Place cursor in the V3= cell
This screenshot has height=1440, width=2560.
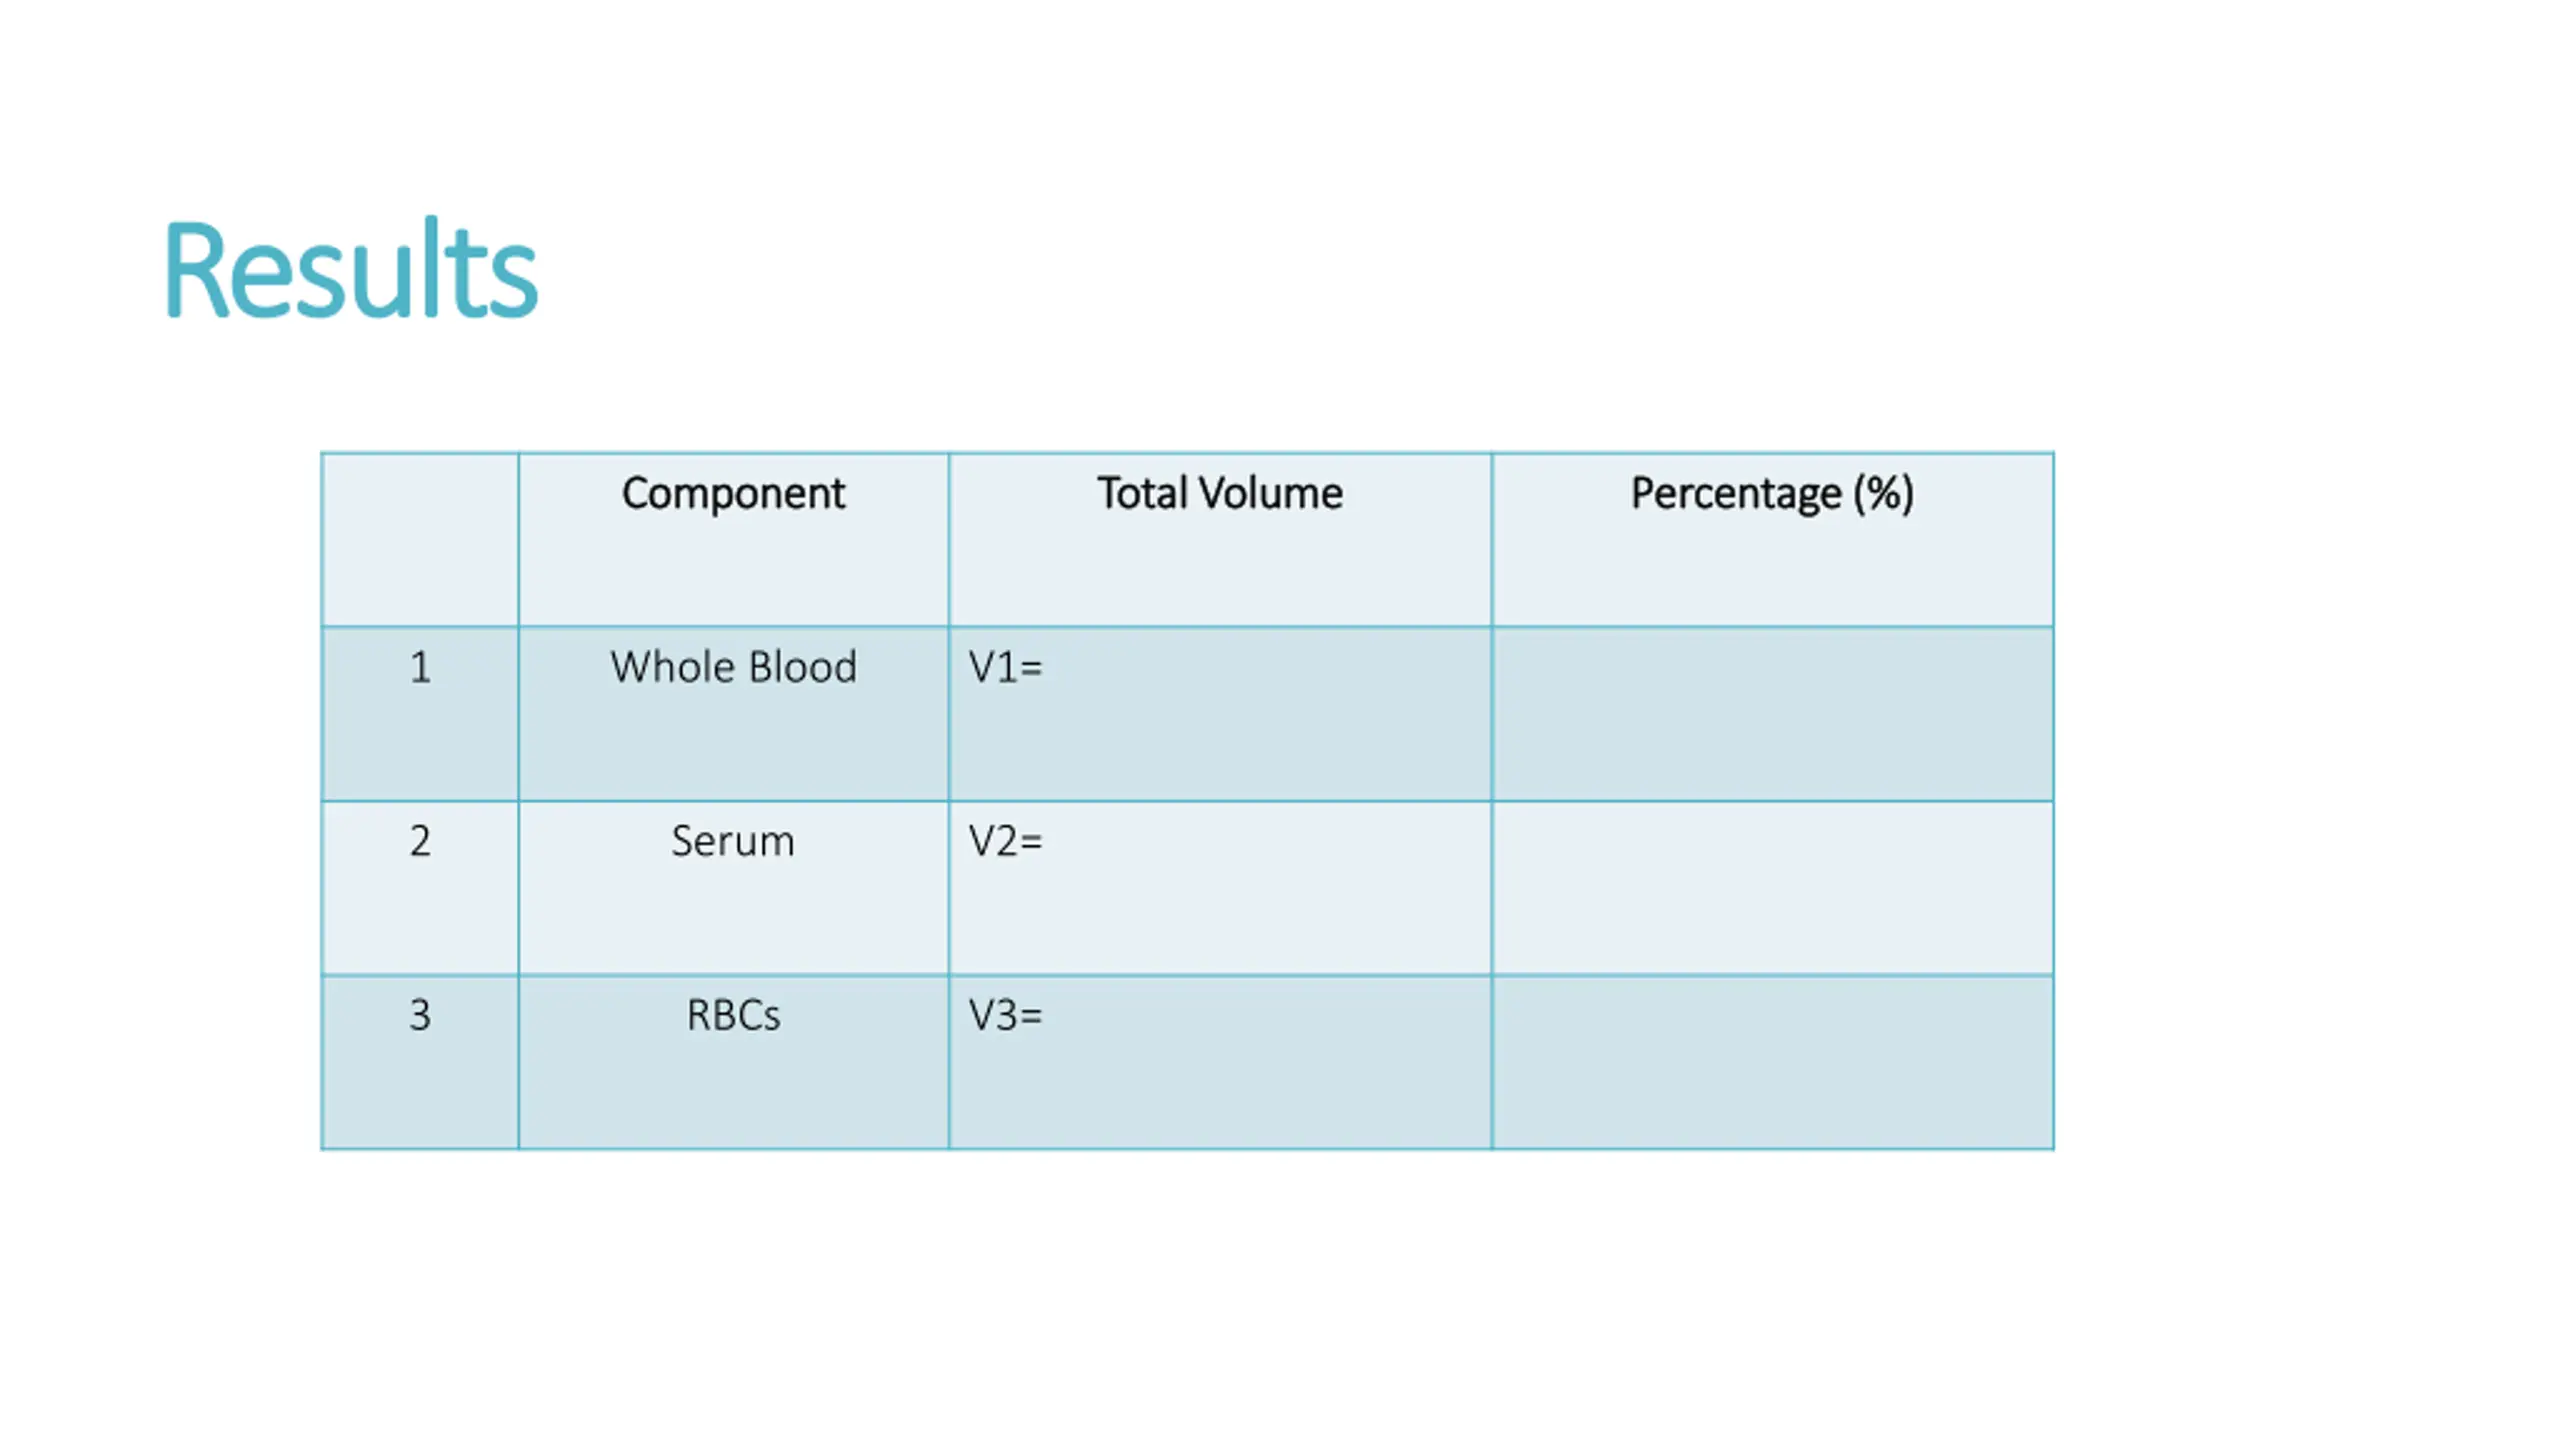click(1219, 1061)
